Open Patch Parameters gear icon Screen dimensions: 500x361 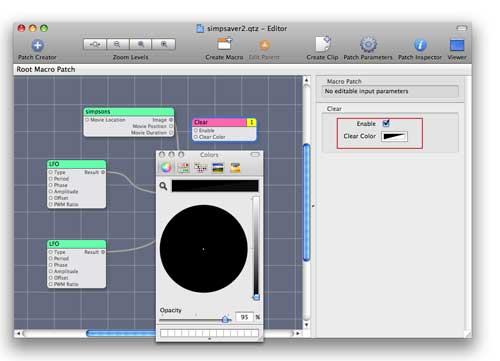click(368, 44)
